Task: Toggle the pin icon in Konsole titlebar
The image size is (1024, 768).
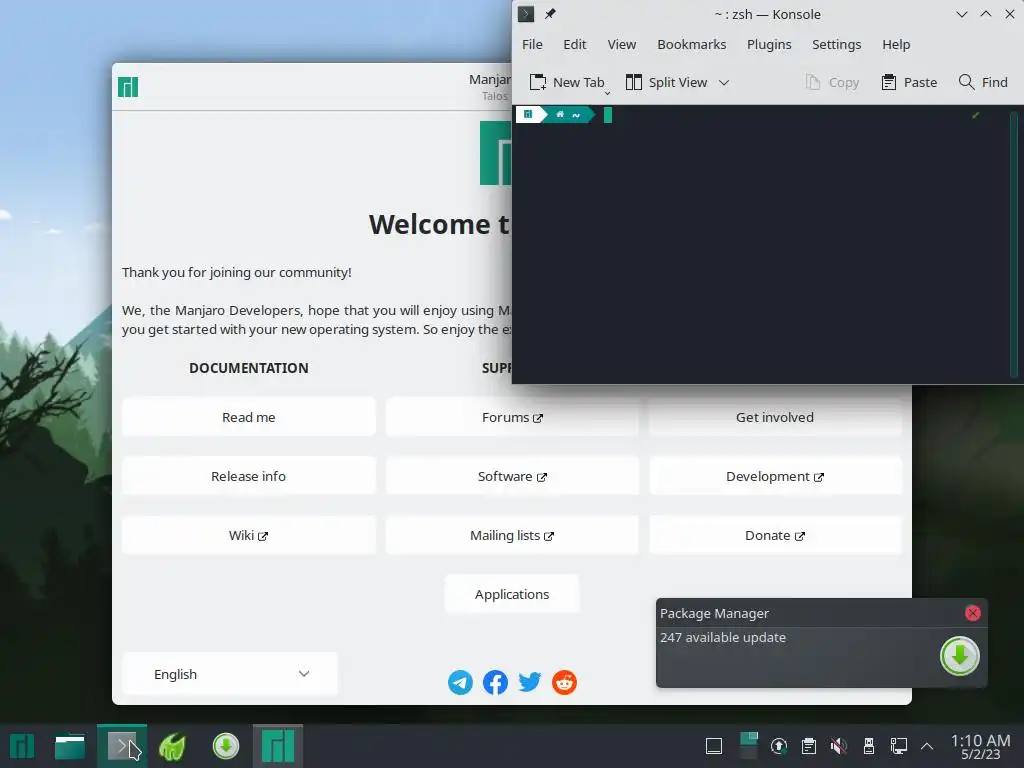Action: (x=550, y=14)
